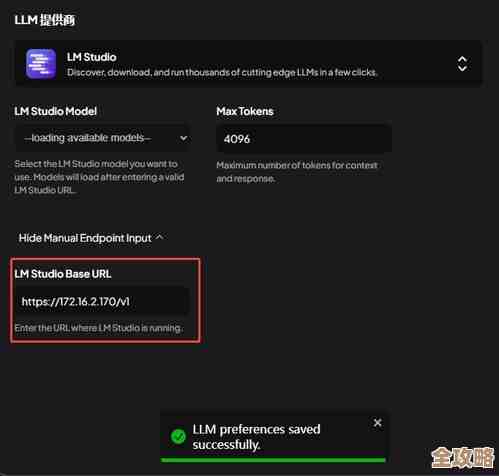Click the LLM 提供商 heading
This screenshot has height=476, width=499.
(45, 20)
